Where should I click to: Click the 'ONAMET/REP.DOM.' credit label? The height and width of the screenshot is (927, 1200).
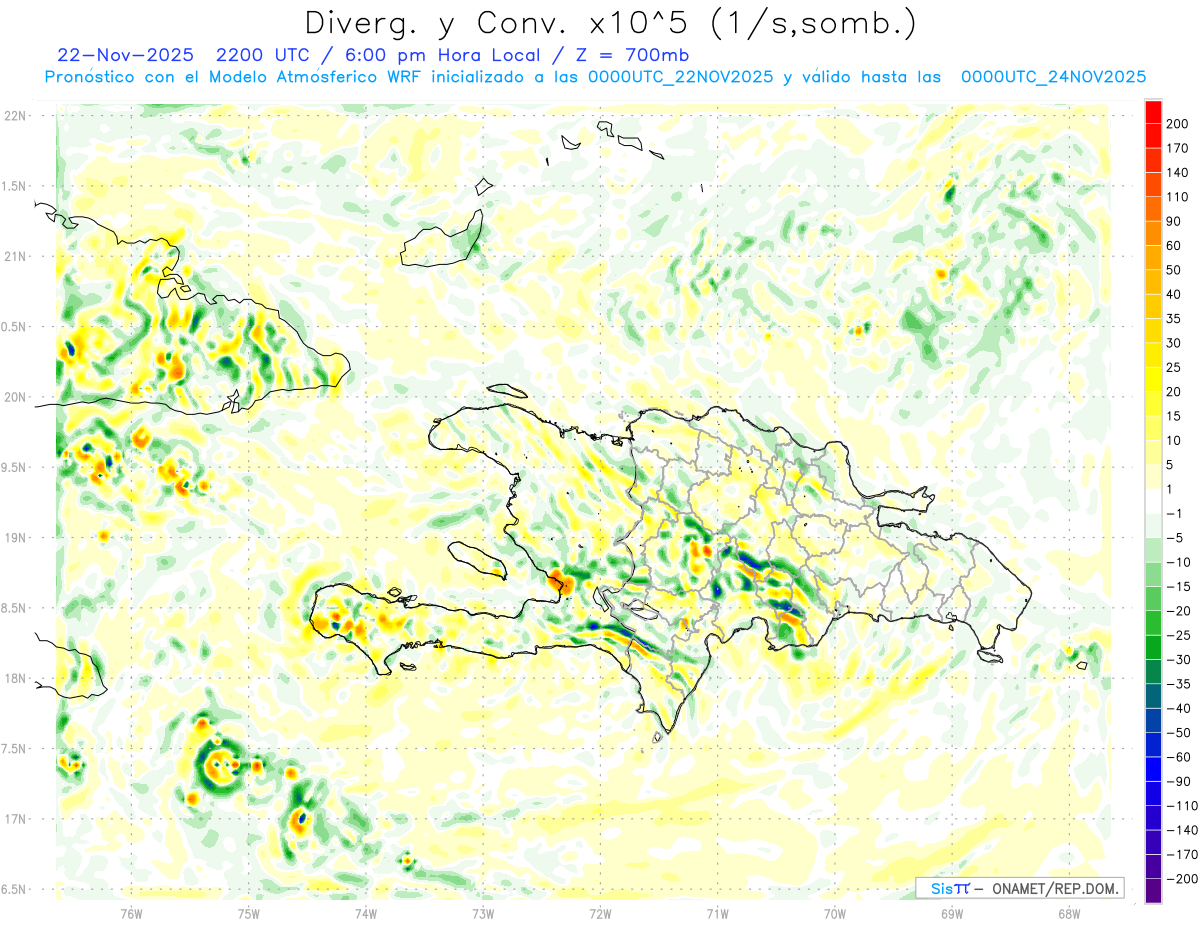(1054, 888)
